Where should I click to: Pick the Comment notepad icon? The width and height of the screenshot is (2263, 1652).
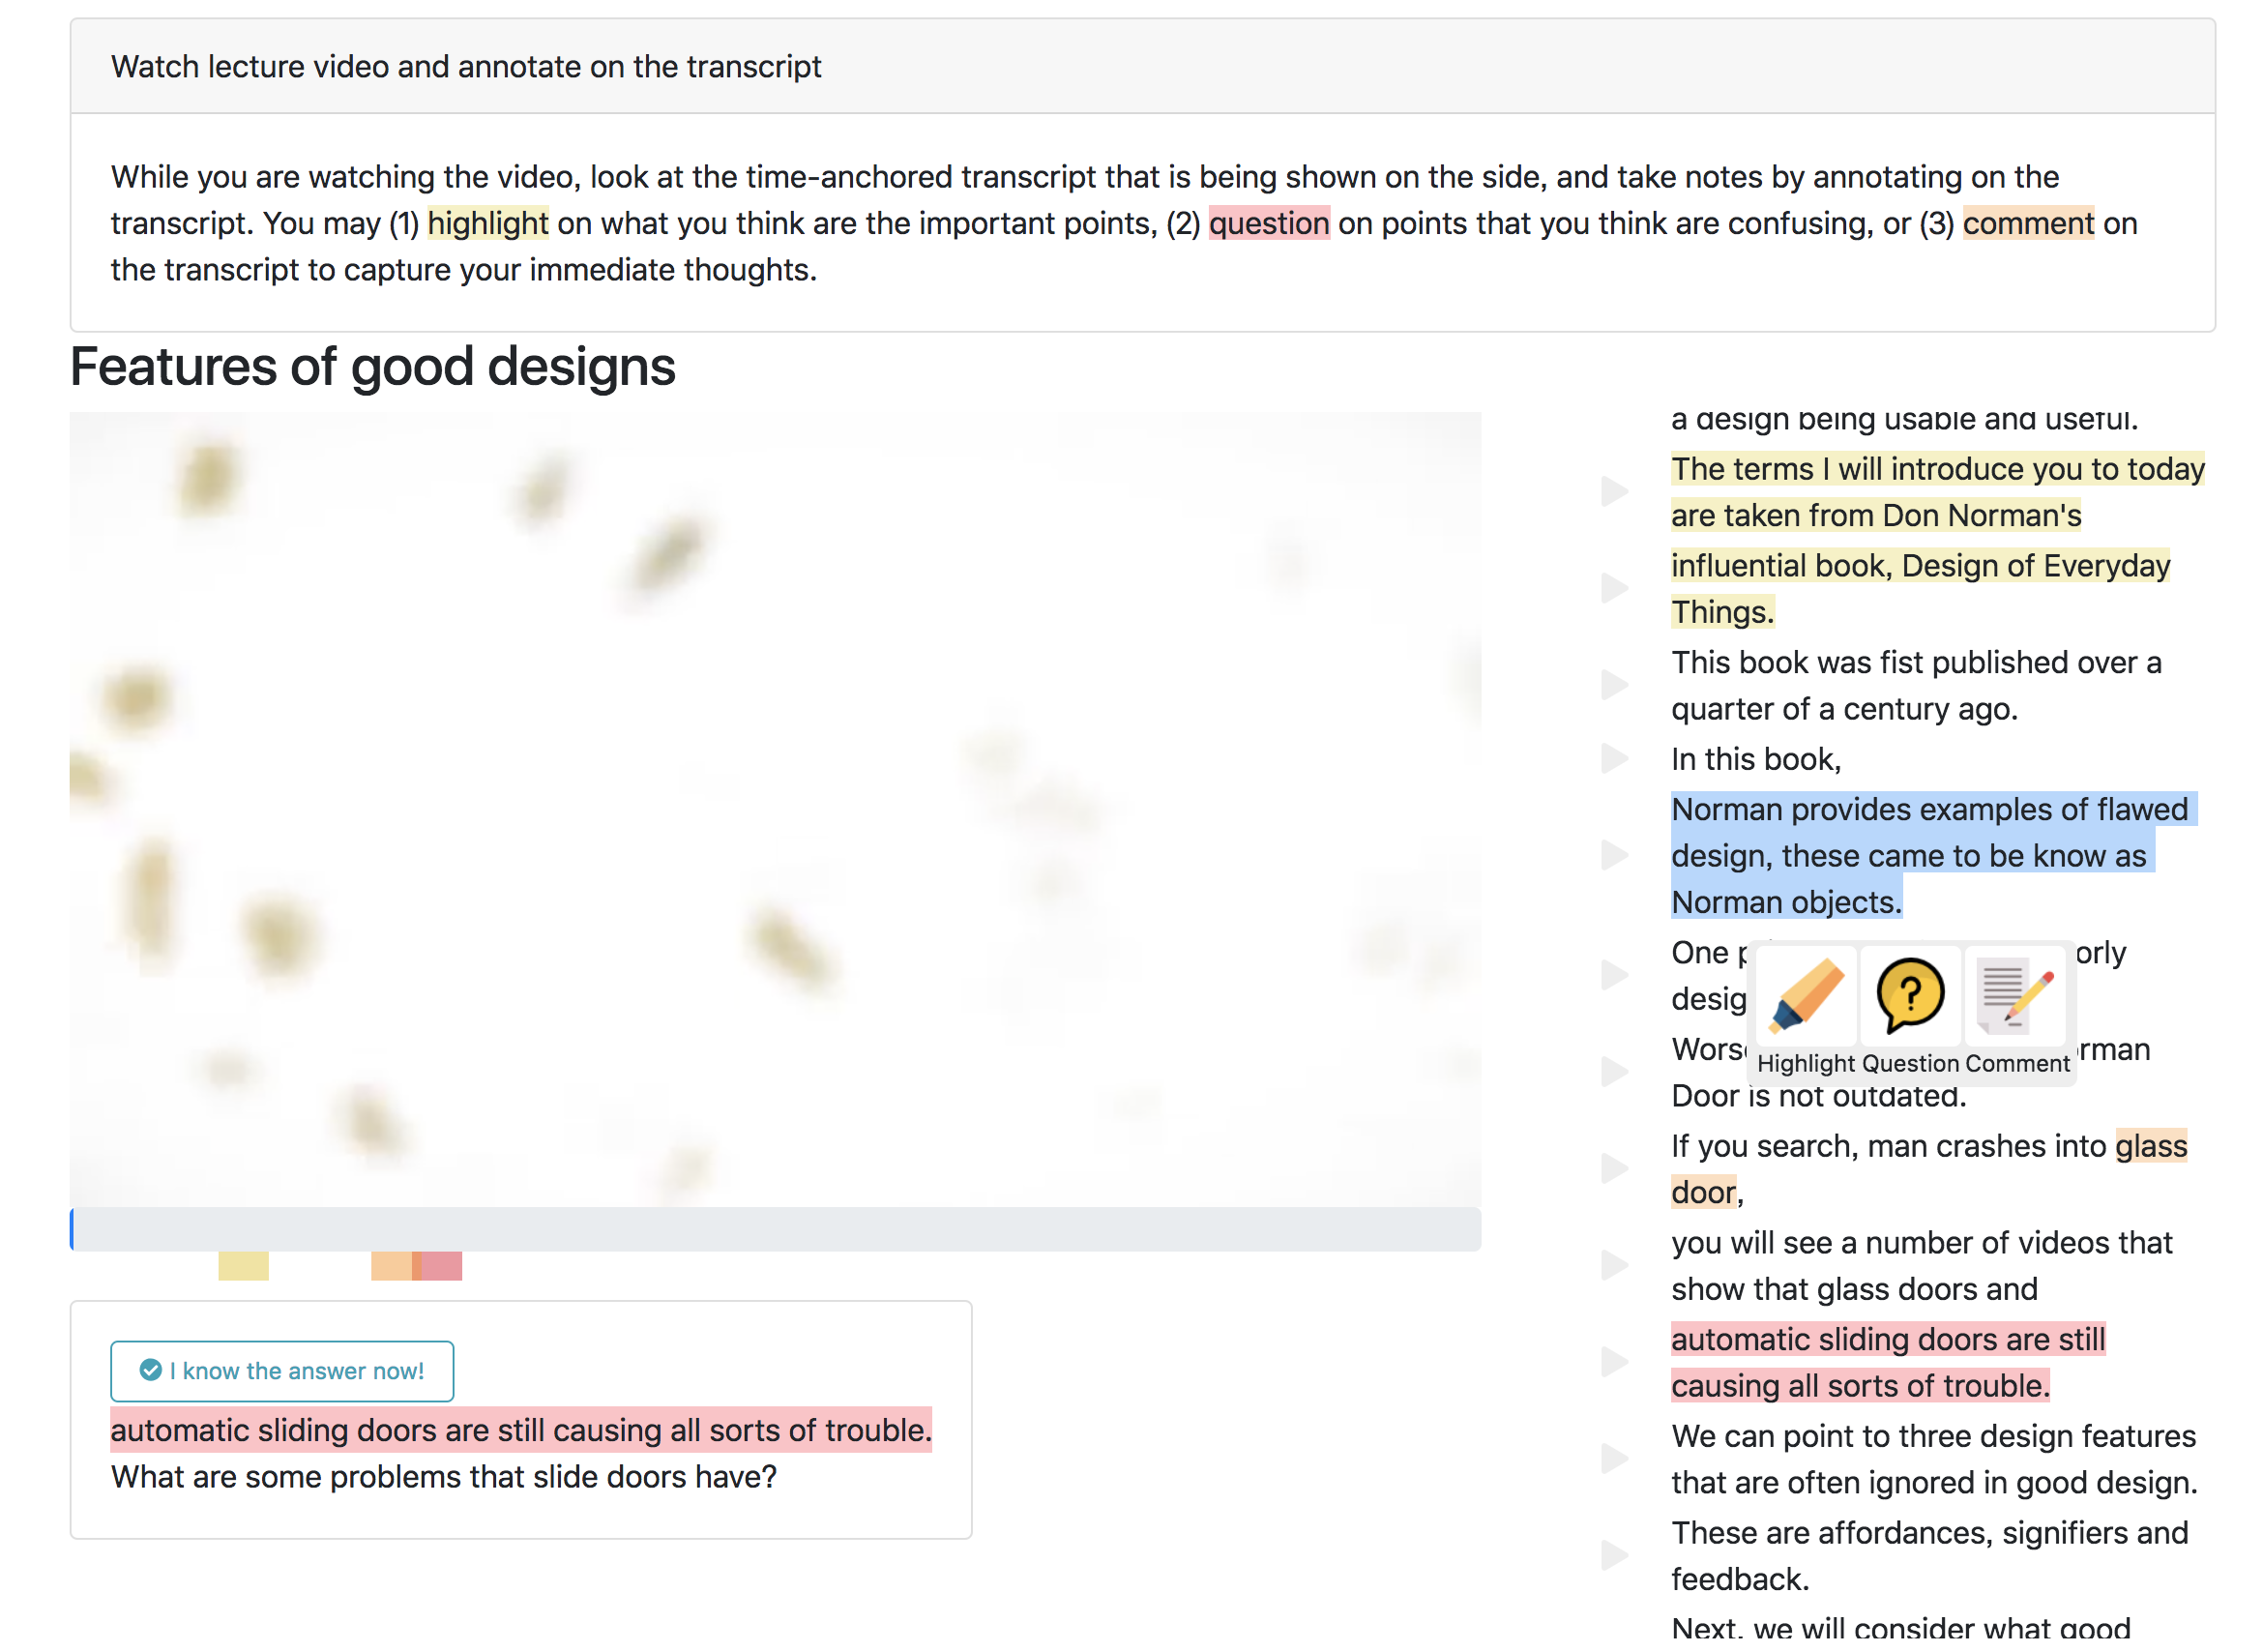click(x=2015, y=995)
